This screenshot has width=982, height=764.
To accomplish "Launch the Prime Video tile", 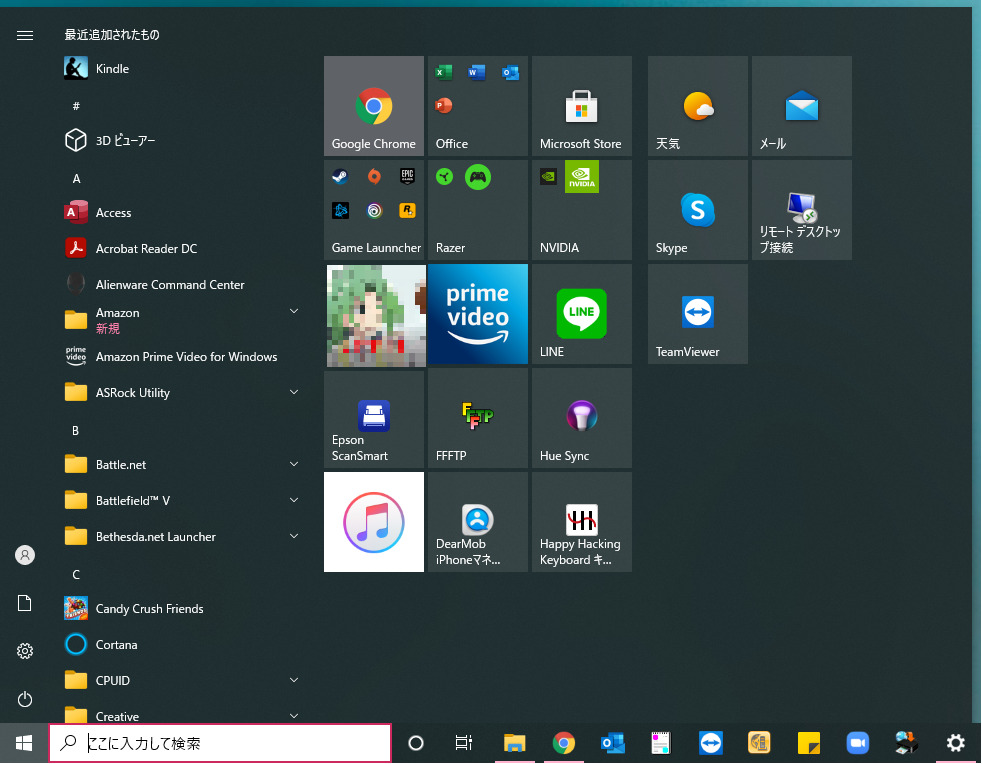I will (478, 314).
